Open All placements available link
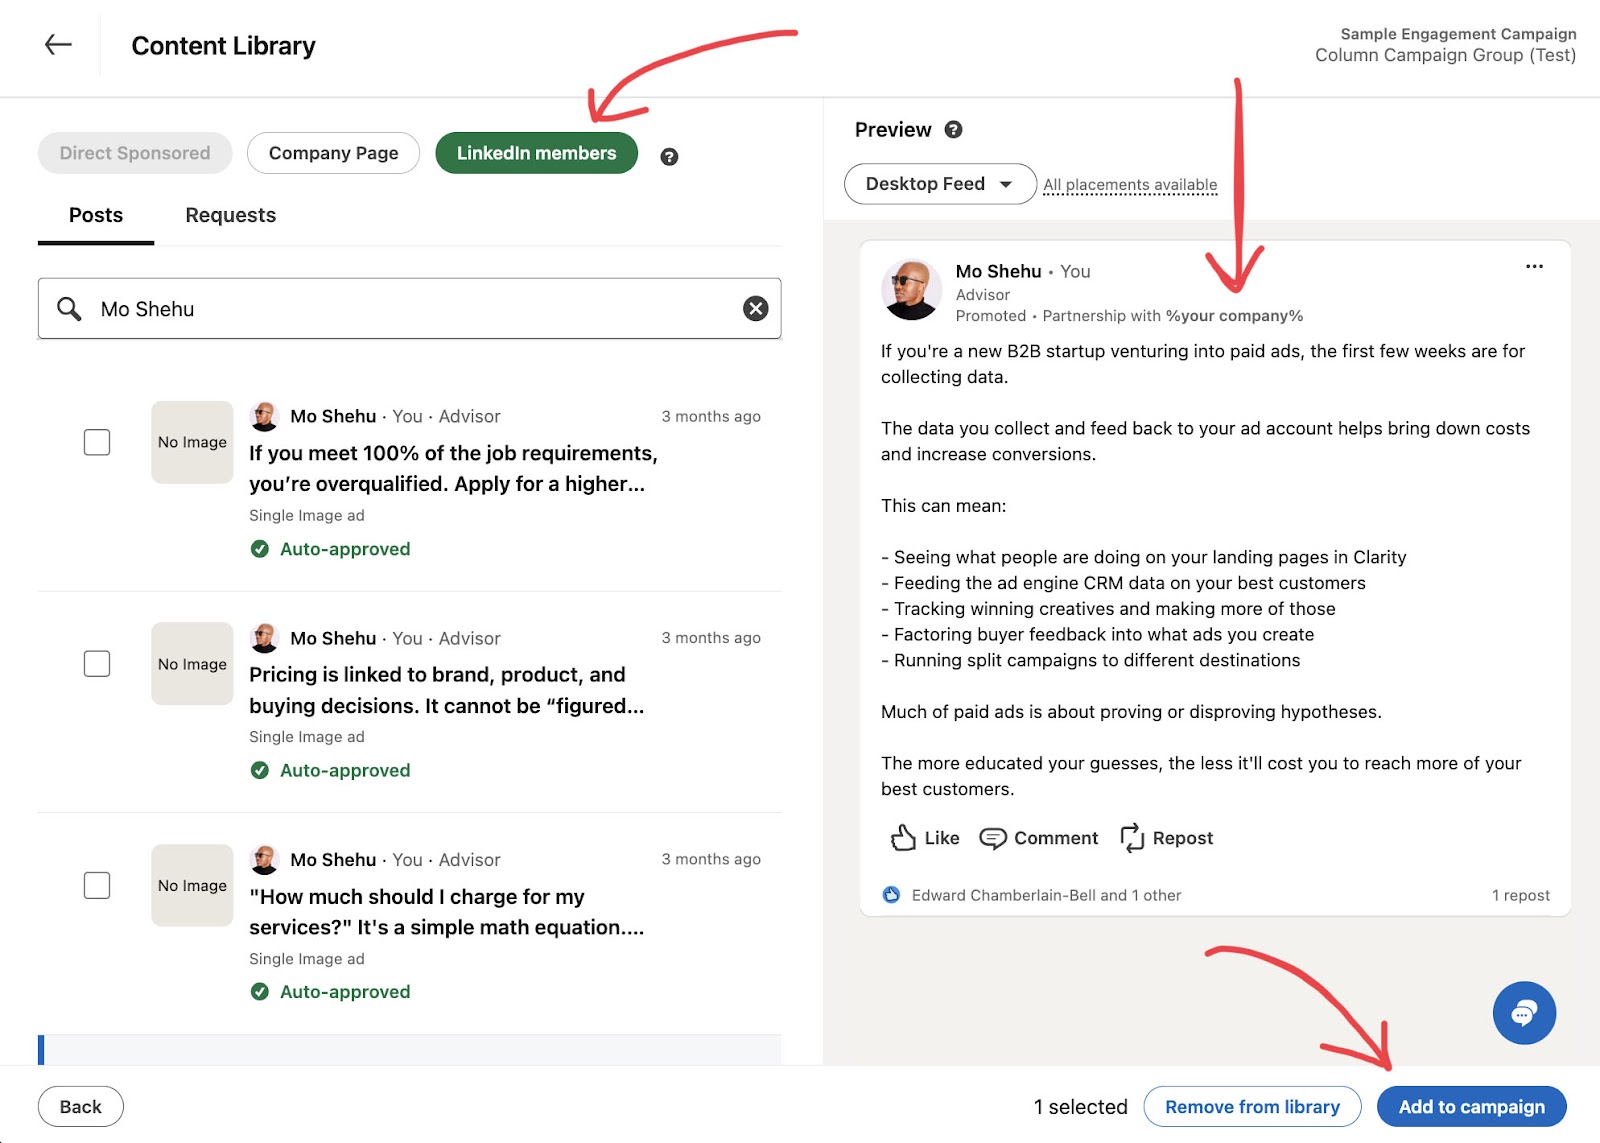 [1130, 185]
